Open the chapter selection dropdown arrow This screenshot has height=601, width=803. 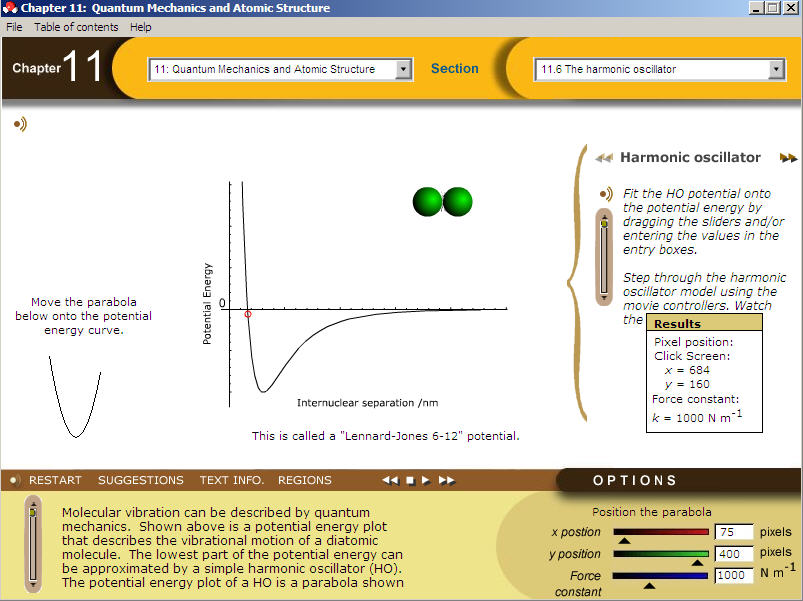(404, 69)
